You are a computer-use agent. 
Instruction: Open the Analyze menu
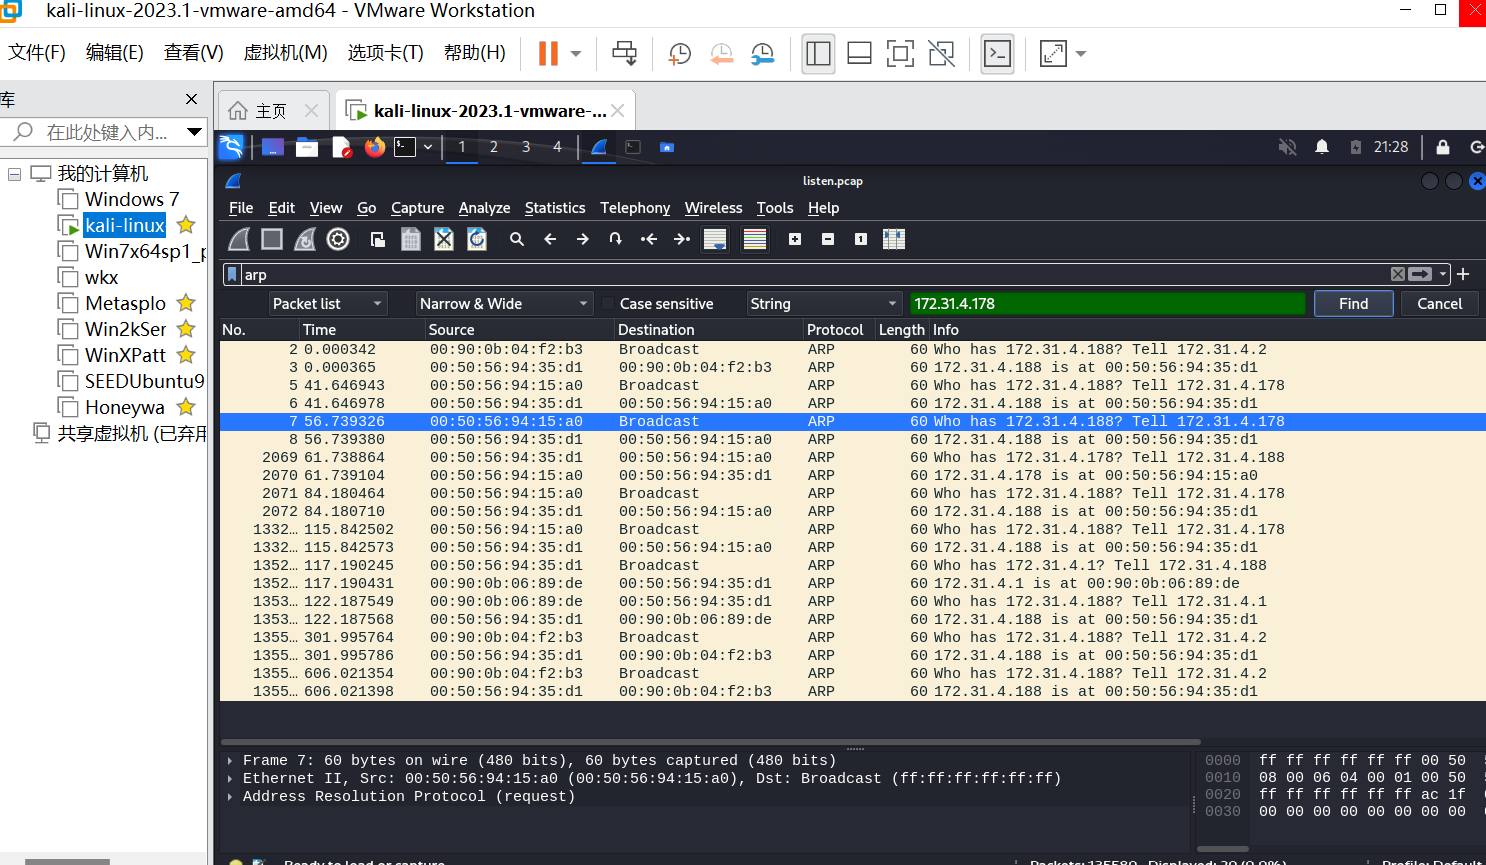coord(484,208)
